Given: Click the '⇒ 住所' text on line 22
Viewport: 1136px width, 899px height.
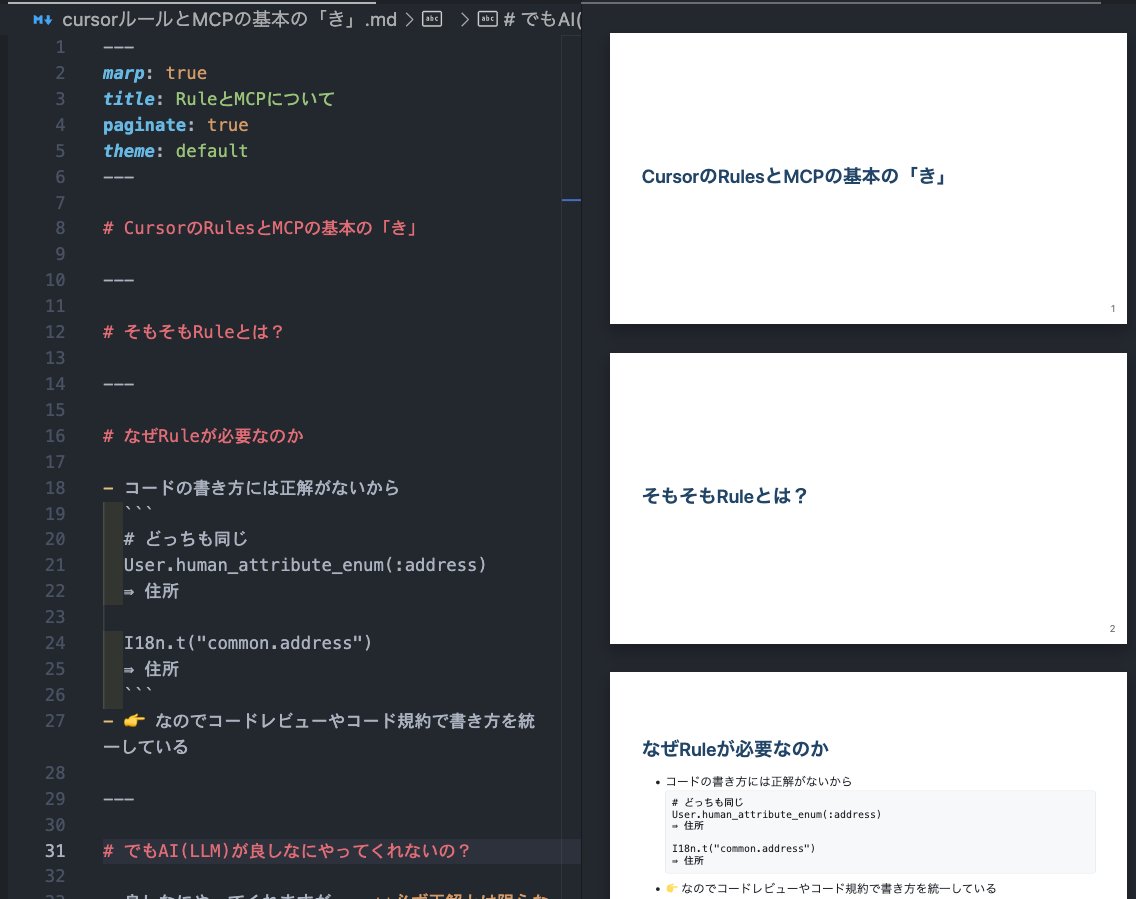Looking at the screenshot, I should click(x=151, y=591).
